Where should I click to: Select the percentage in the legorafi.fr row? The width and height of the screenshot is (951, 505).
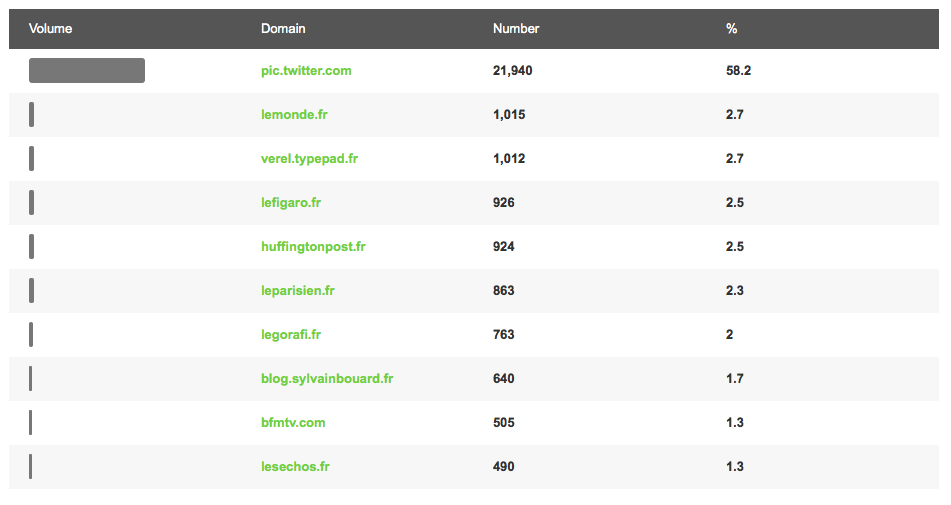click(x=730, y=335)
